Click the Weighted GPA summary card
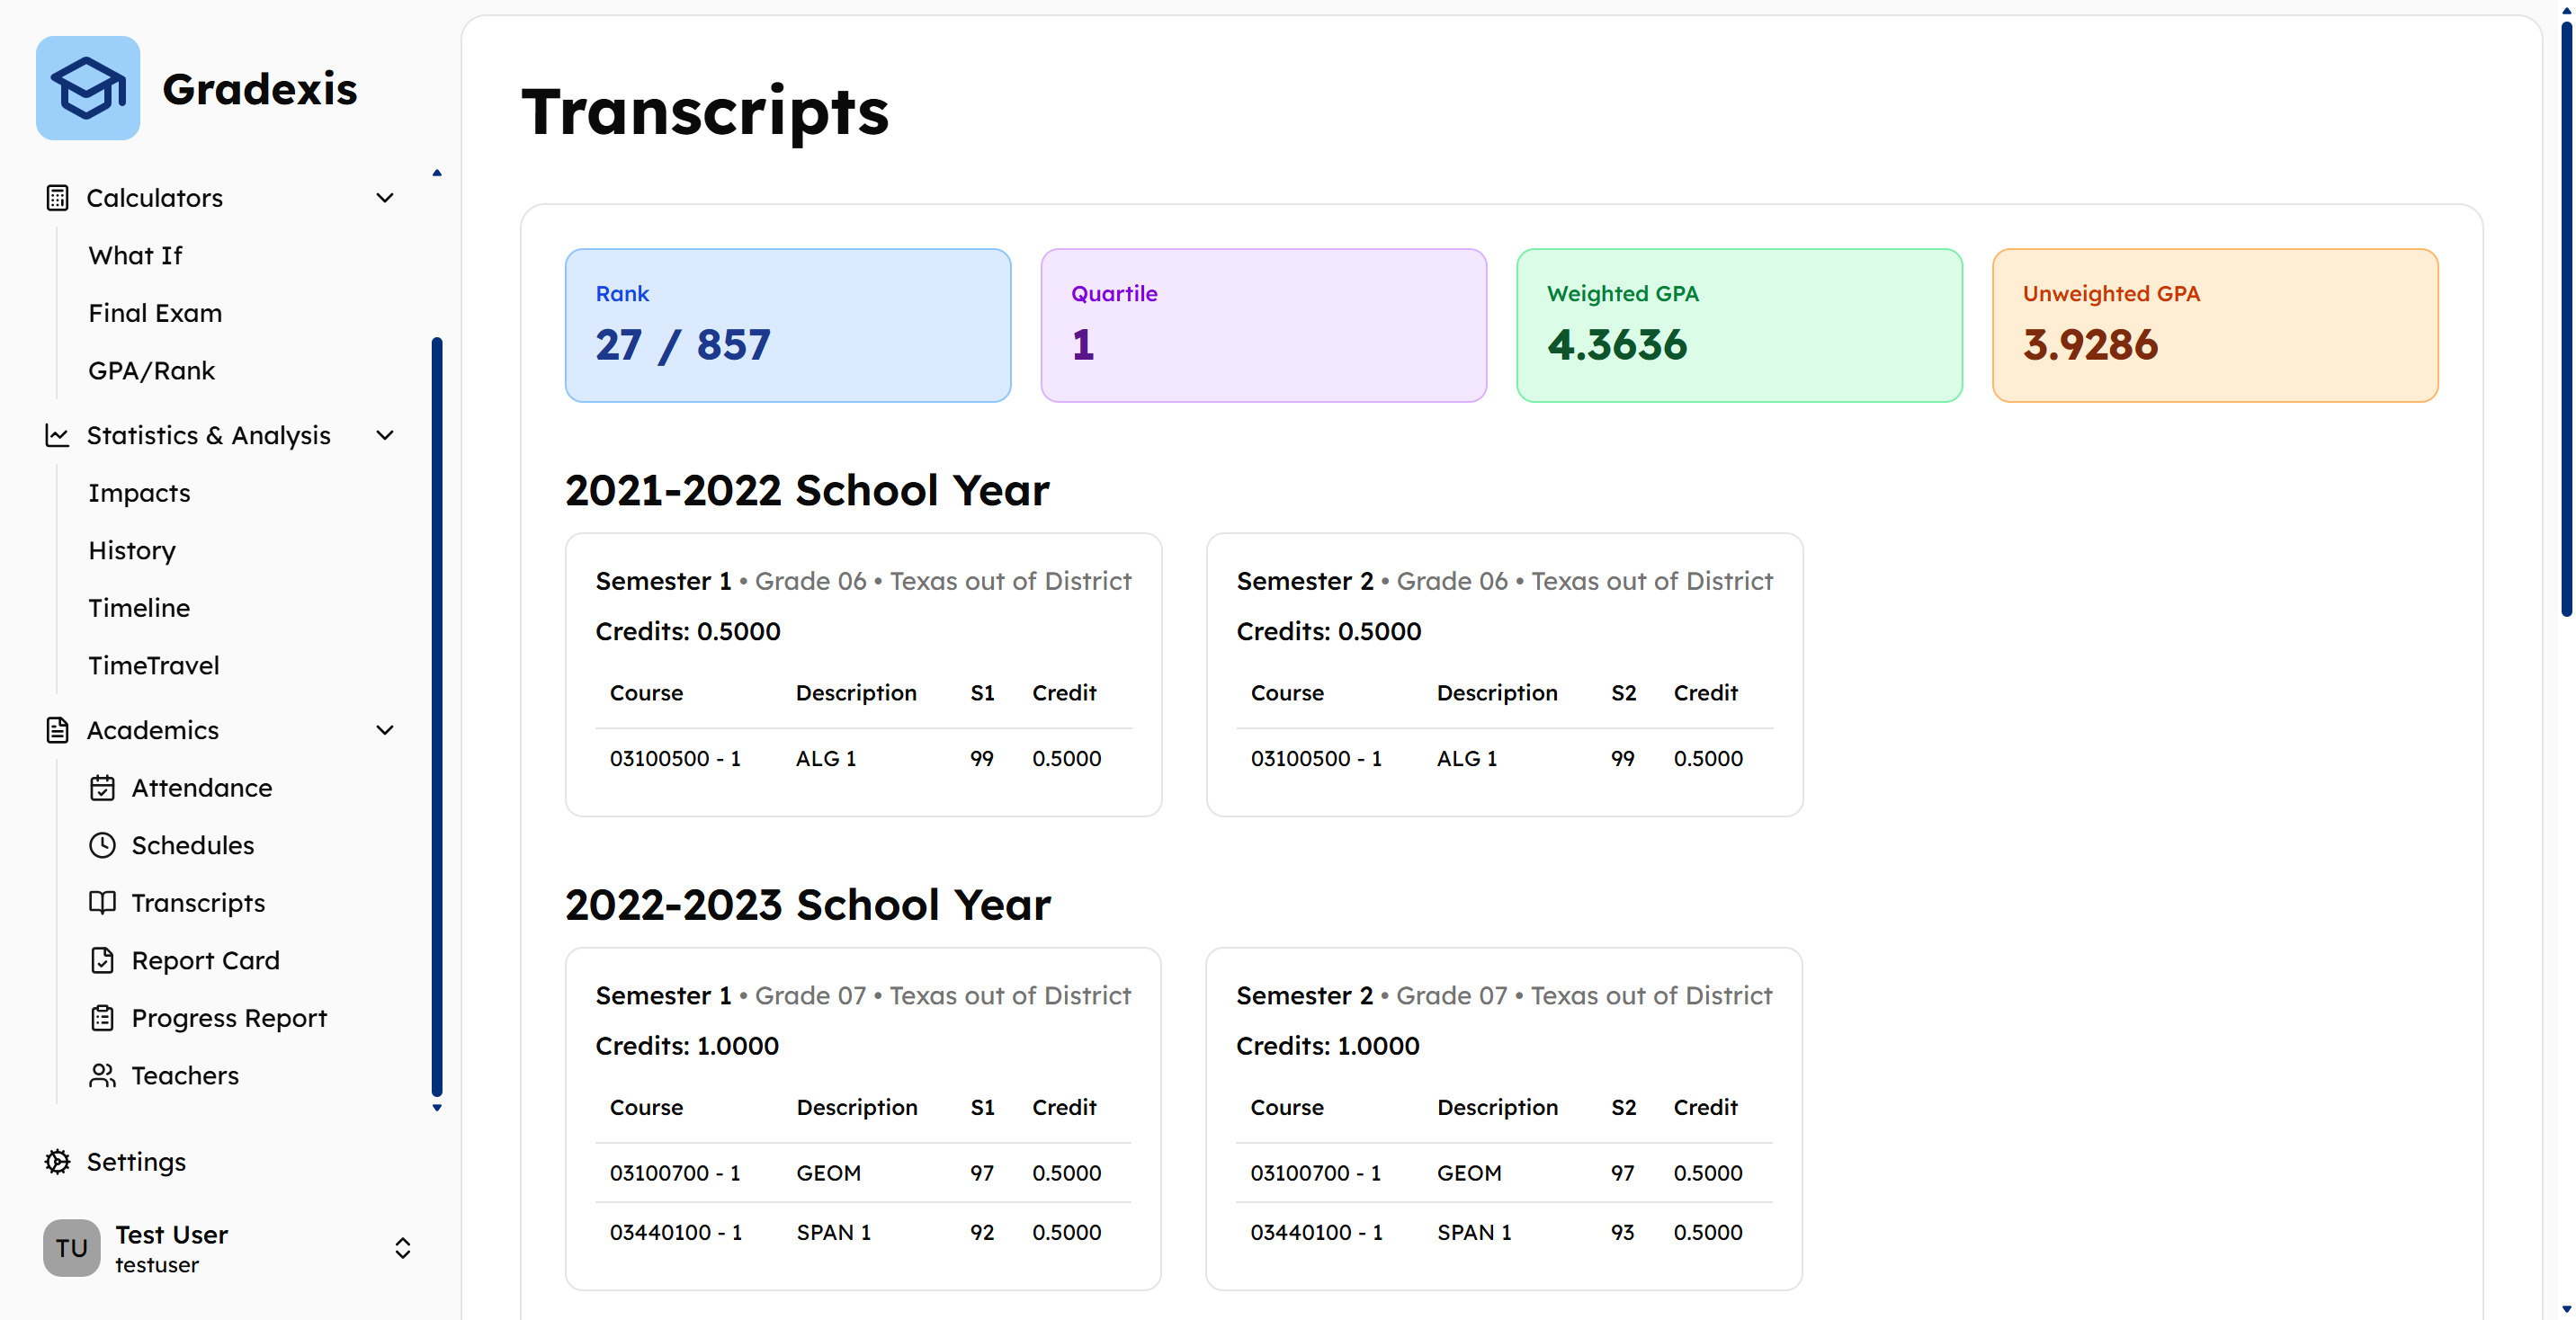Image resolution: width=2576 pixels, height=1320 pixels. (1739, 325)
